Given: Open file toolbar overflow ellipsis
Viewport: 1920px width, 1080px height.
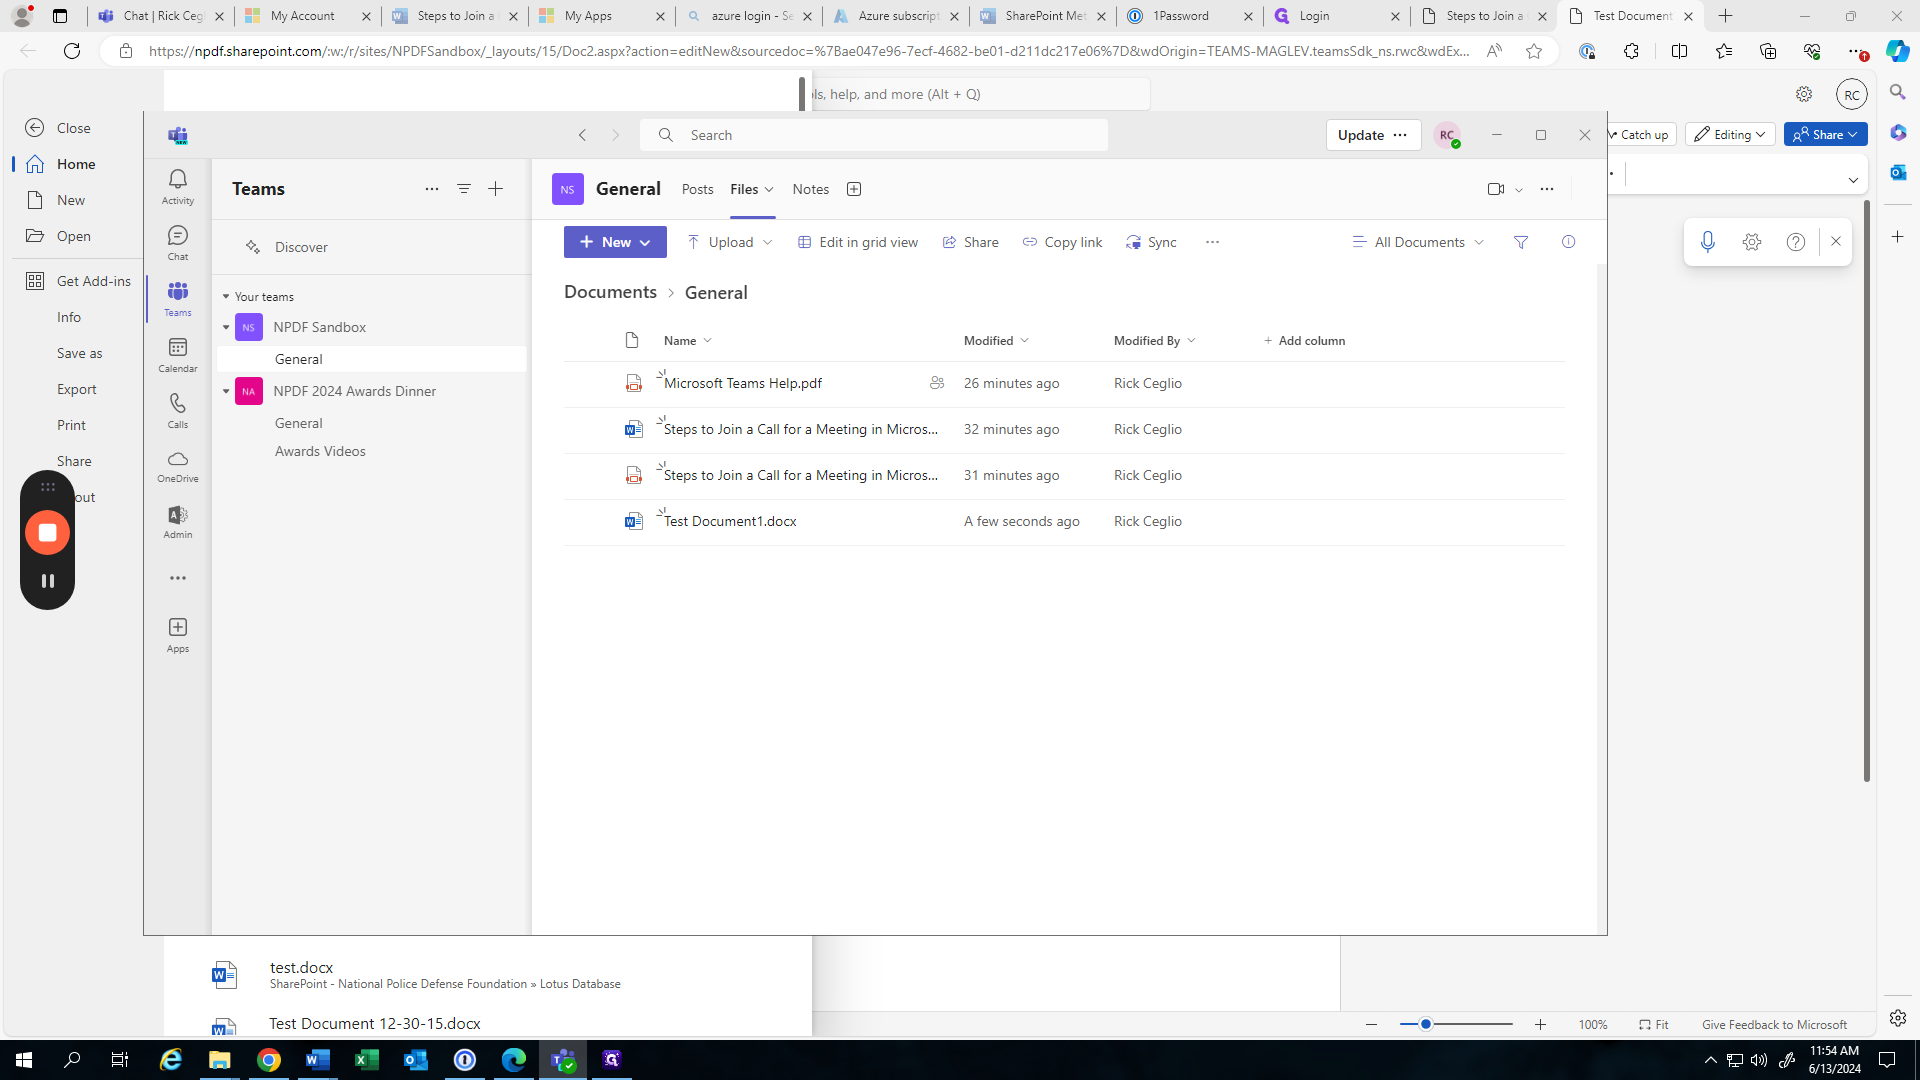Looking at the screenshot, I should click(1212, 242).
